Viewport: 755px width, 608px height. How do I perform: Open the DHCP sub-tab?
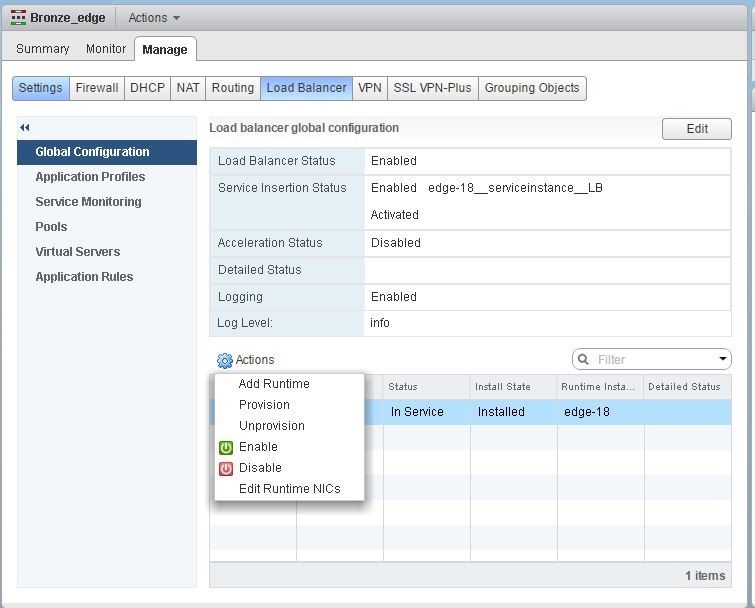(x=147, y=88)
